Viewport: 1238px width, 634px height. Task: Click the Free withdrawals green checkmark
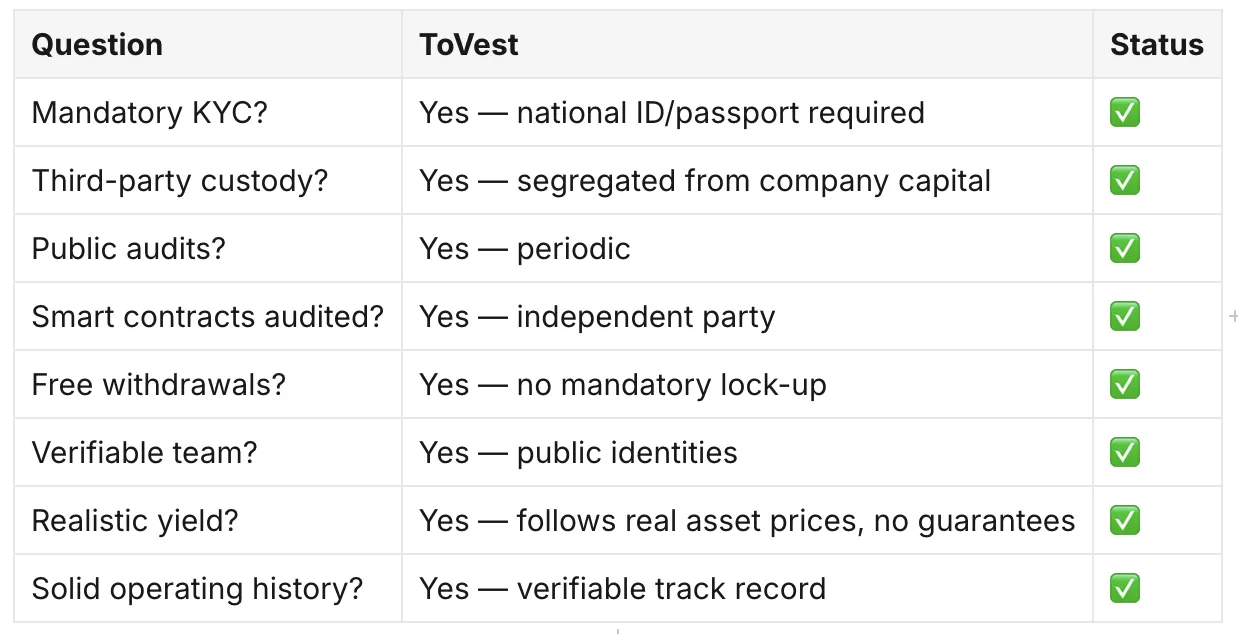coord(1125,385)
